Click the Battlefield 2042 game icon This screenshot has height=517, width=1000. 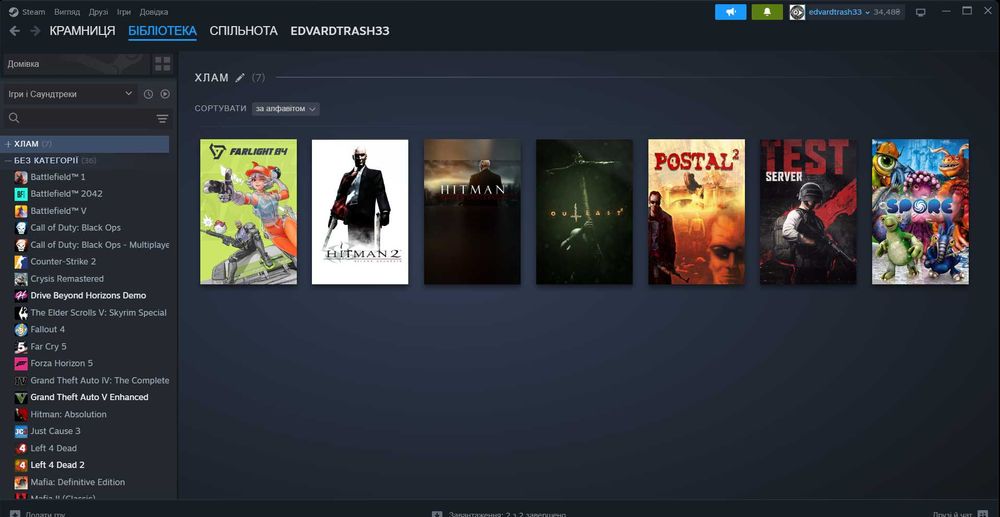pyautogui.click(x=21, y=194)
